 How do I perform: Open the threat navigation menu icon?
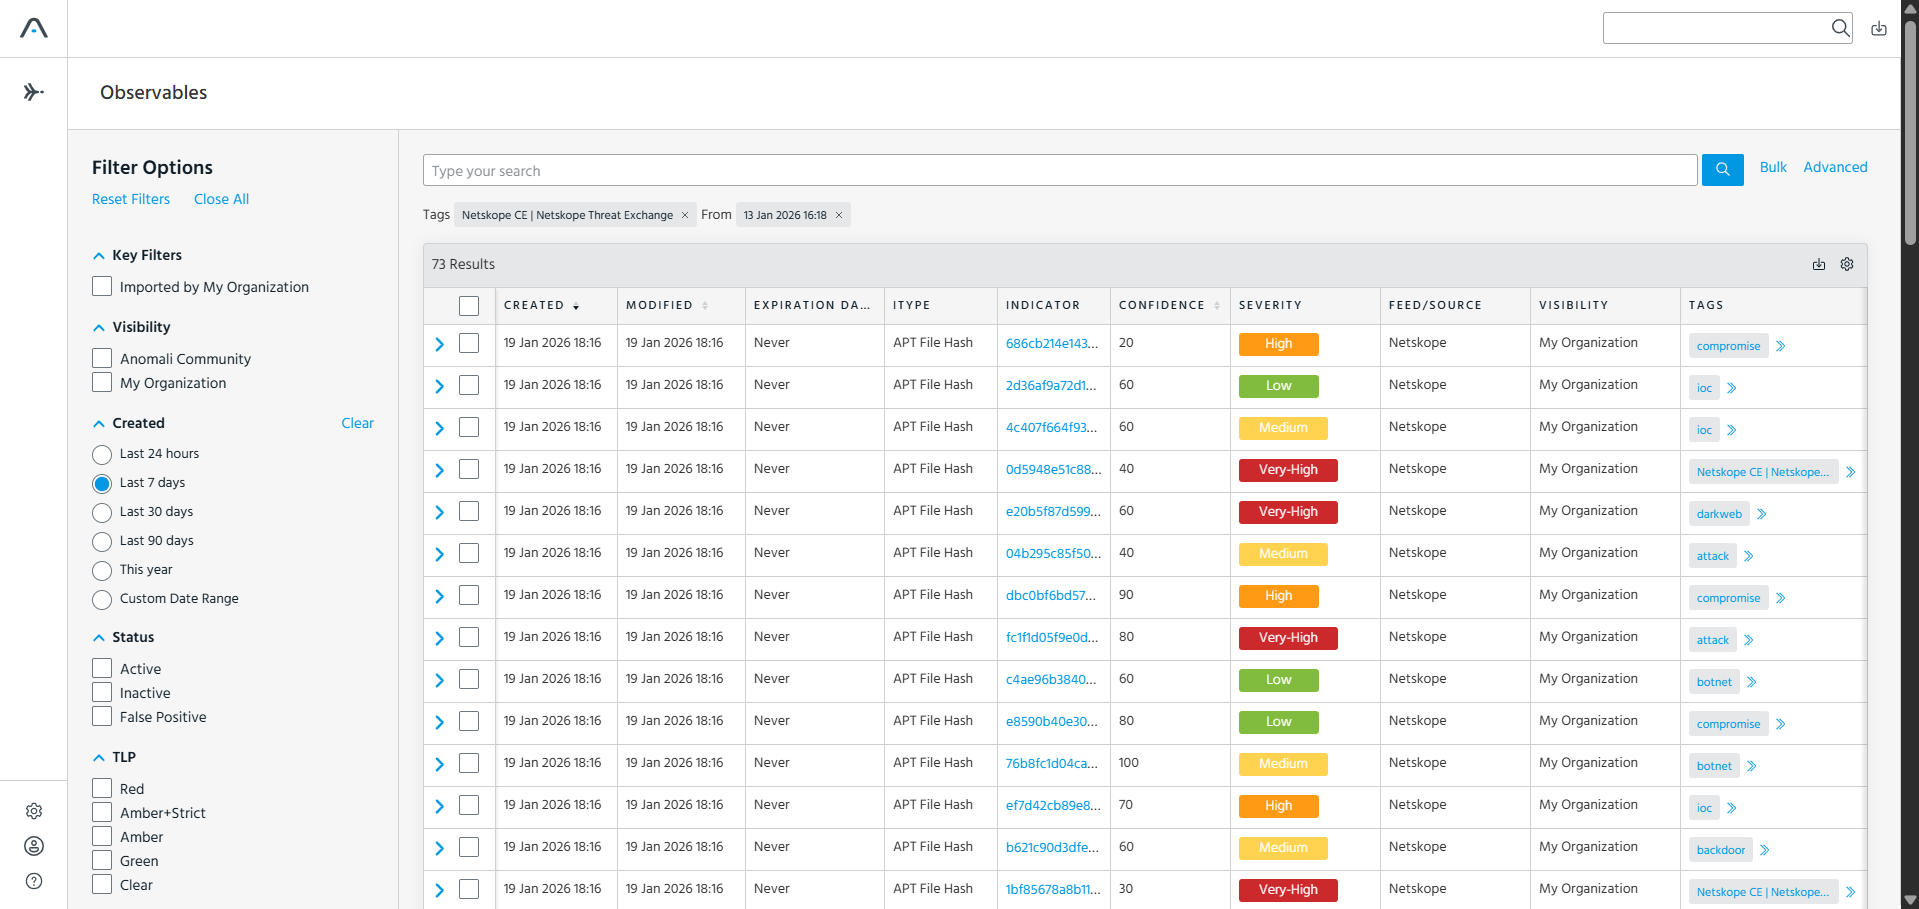click(34, 92)
